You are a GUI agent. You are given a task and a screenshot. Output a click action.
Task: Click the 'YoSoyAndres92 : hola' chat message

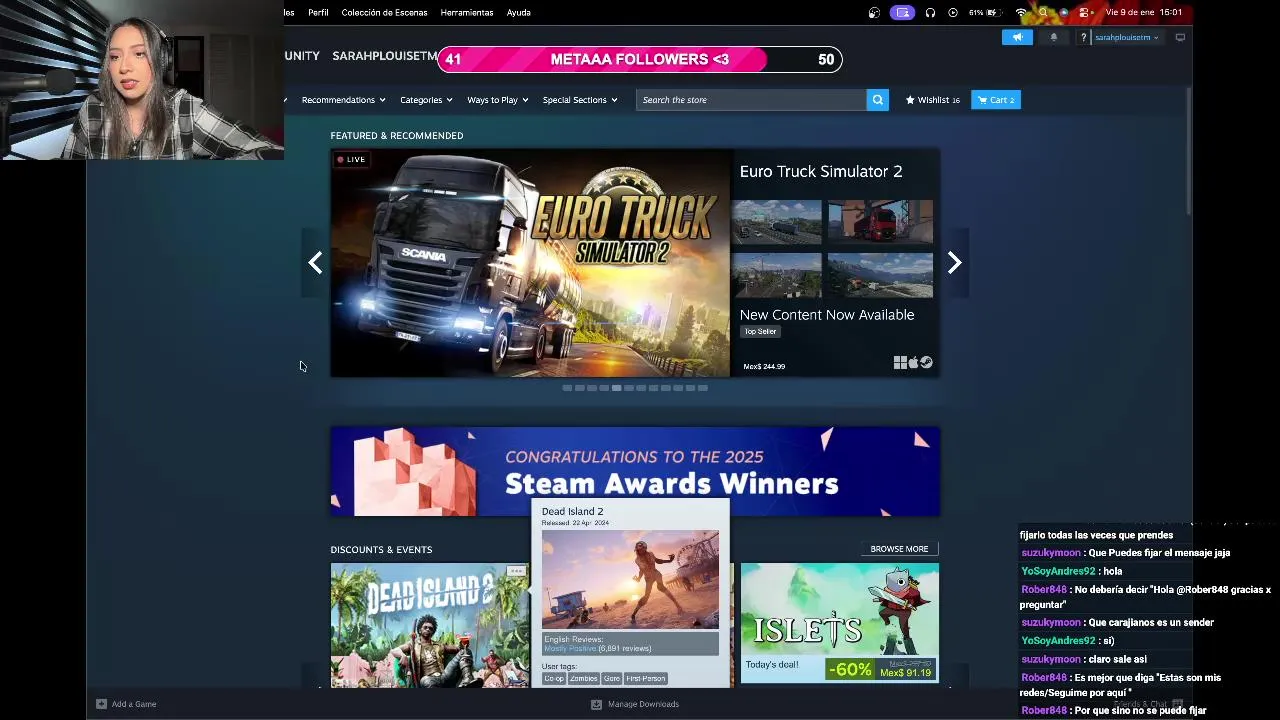[1071, 571]
